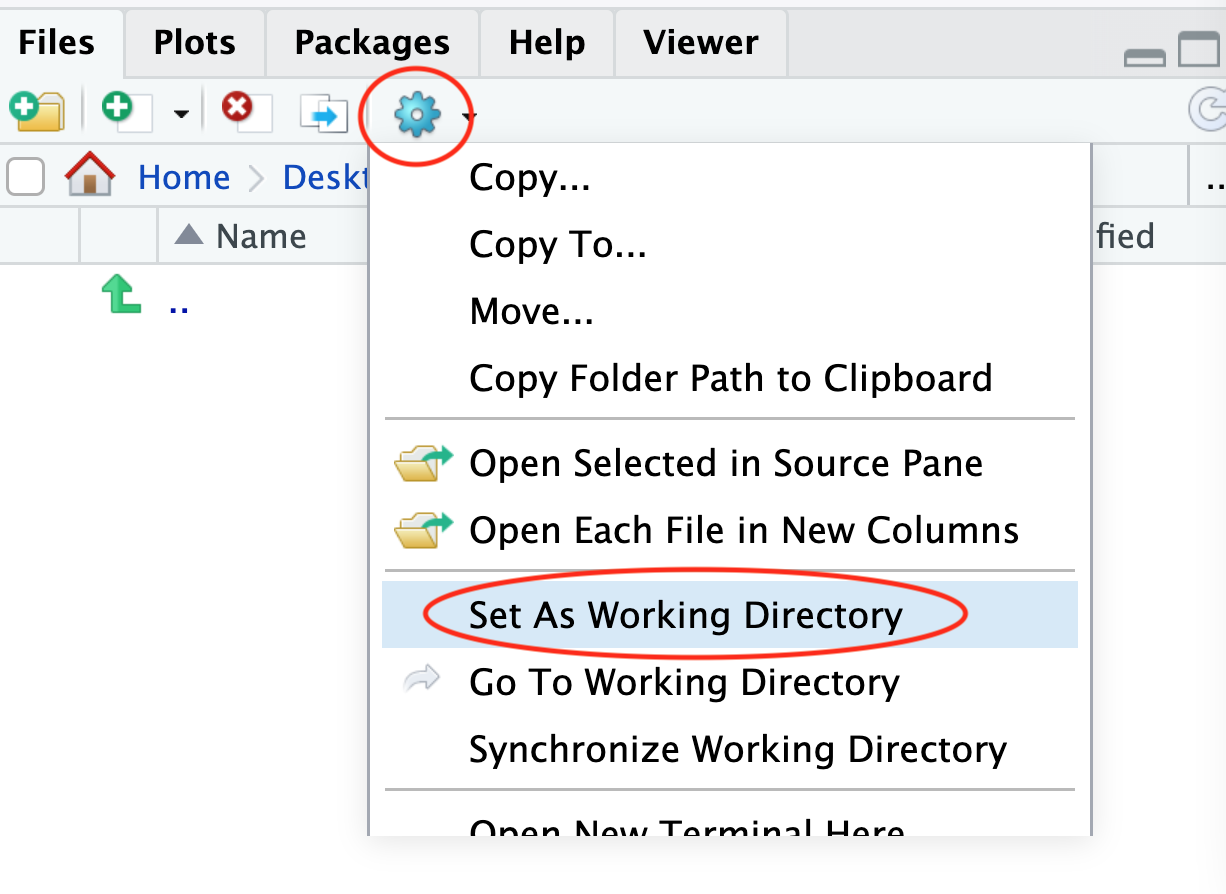The image size is (1226, 894).
Task: Open the New Blank File dropdown arrow
Action: [x=181, y=113]
